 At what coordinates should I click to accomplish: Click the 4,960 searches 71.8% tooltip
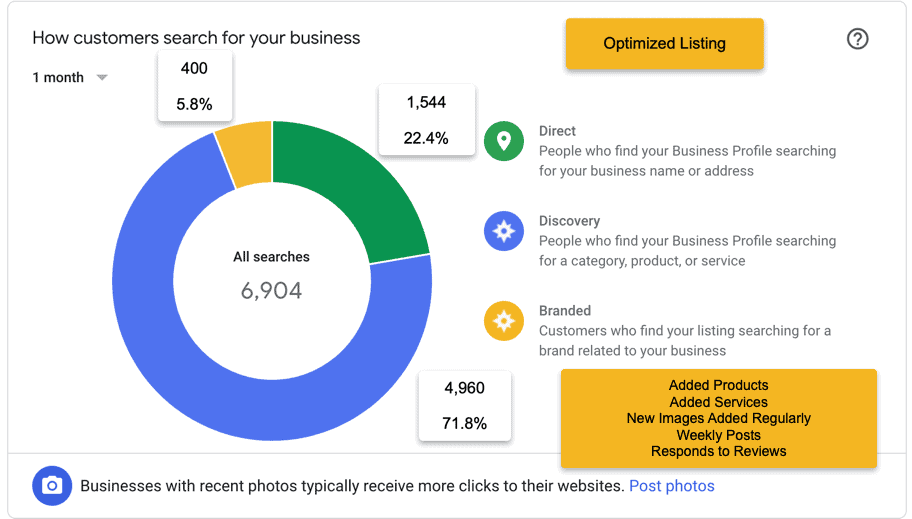click(x=465, y=406)
